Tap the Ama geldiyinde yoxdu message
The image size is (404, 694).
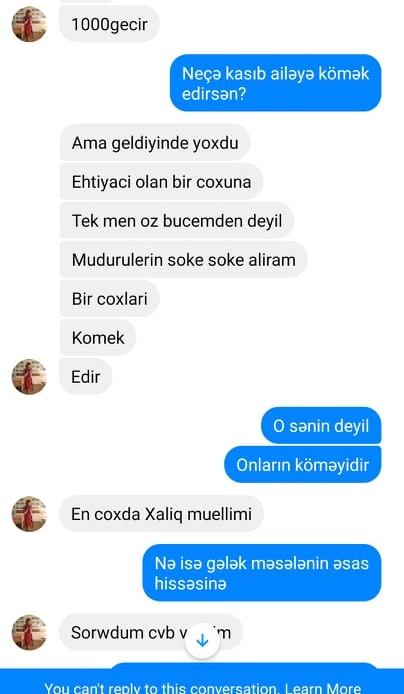pyautogui.click(x=155, y=143)
